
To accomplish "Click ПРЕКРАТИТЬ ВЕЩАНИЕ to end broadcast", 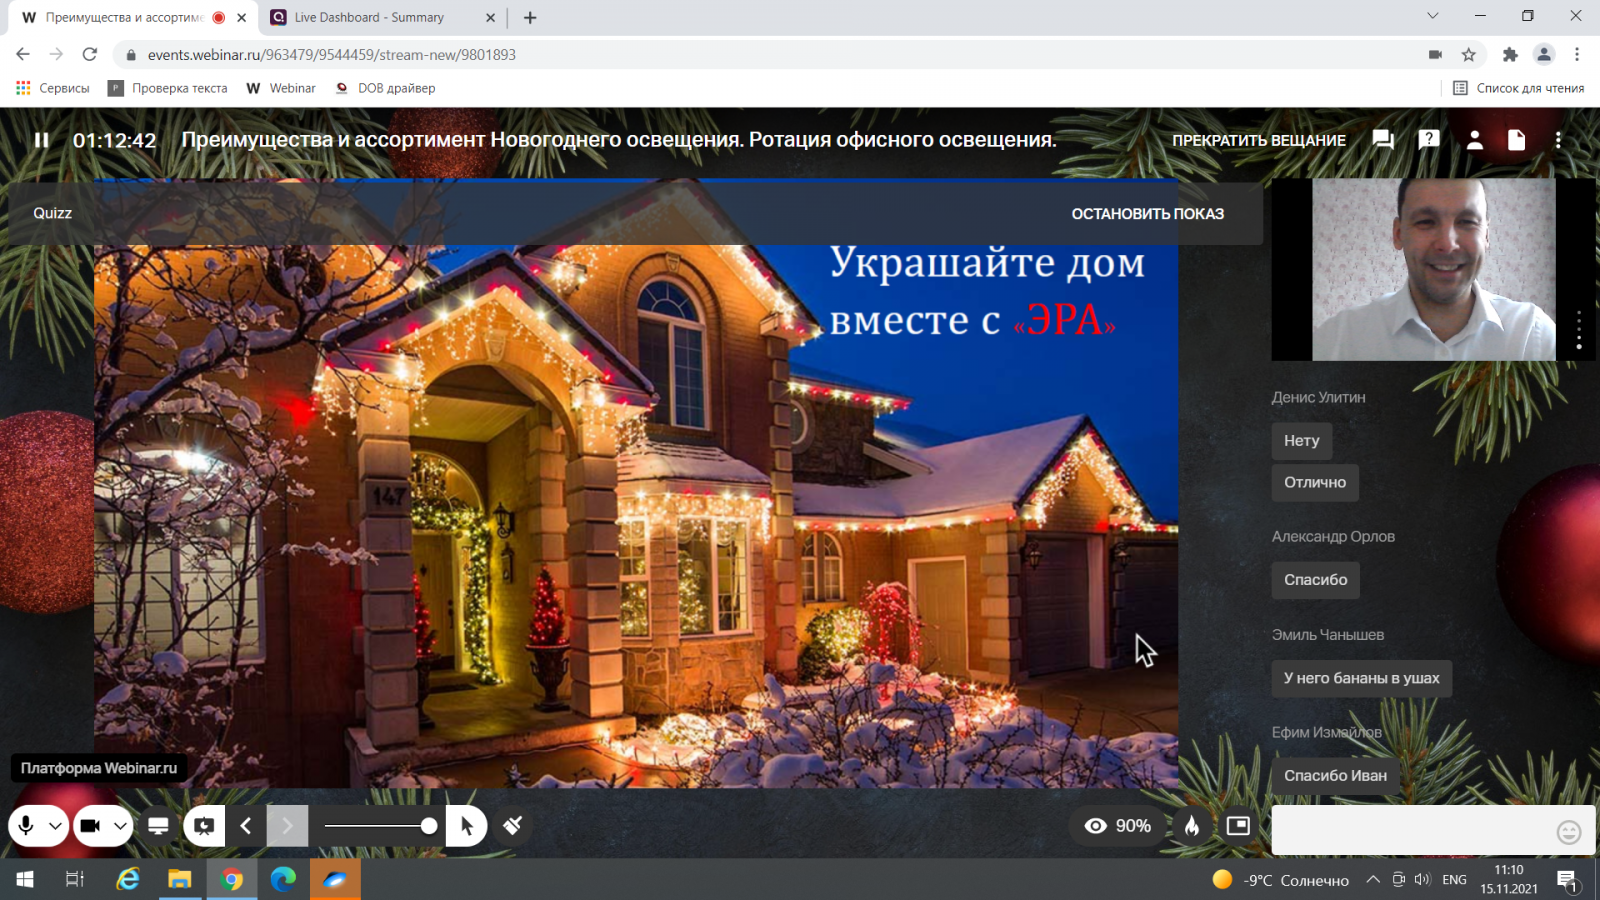I will [1259, 140].
